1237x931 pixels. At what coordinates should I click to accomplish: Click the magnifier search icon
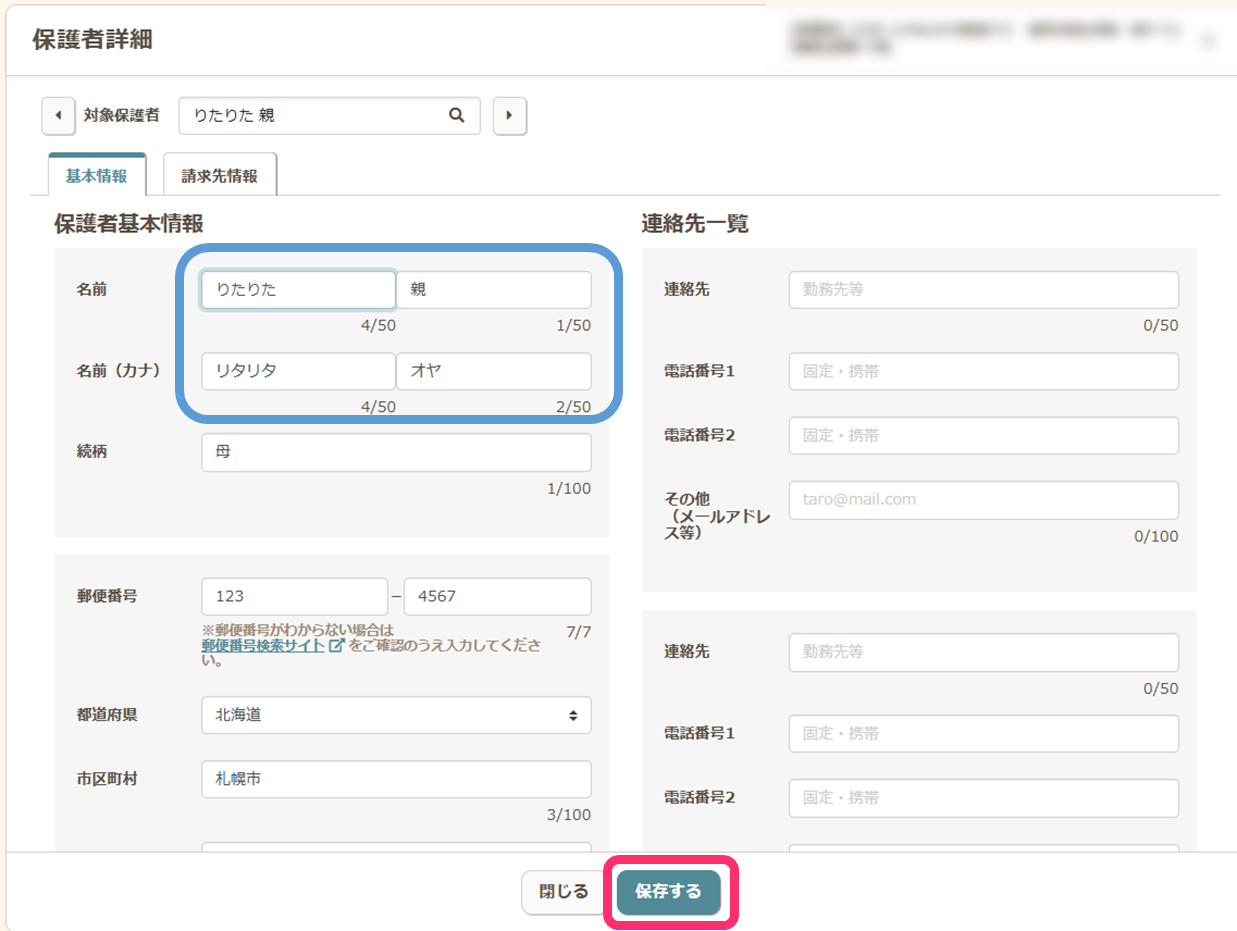tap(457, 116)
